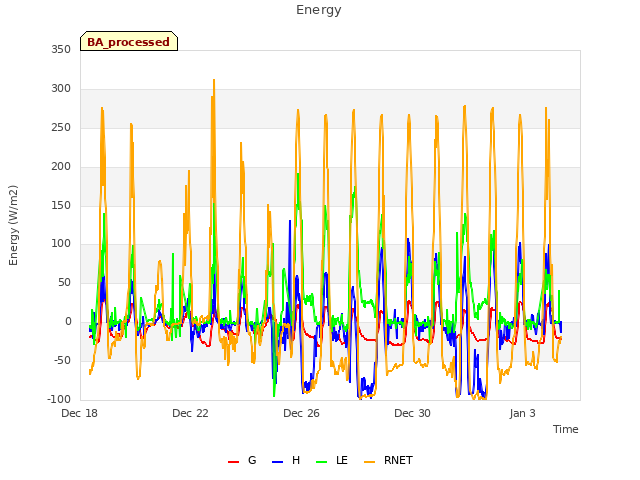Click the Dec 26 x-axis label

302,413
